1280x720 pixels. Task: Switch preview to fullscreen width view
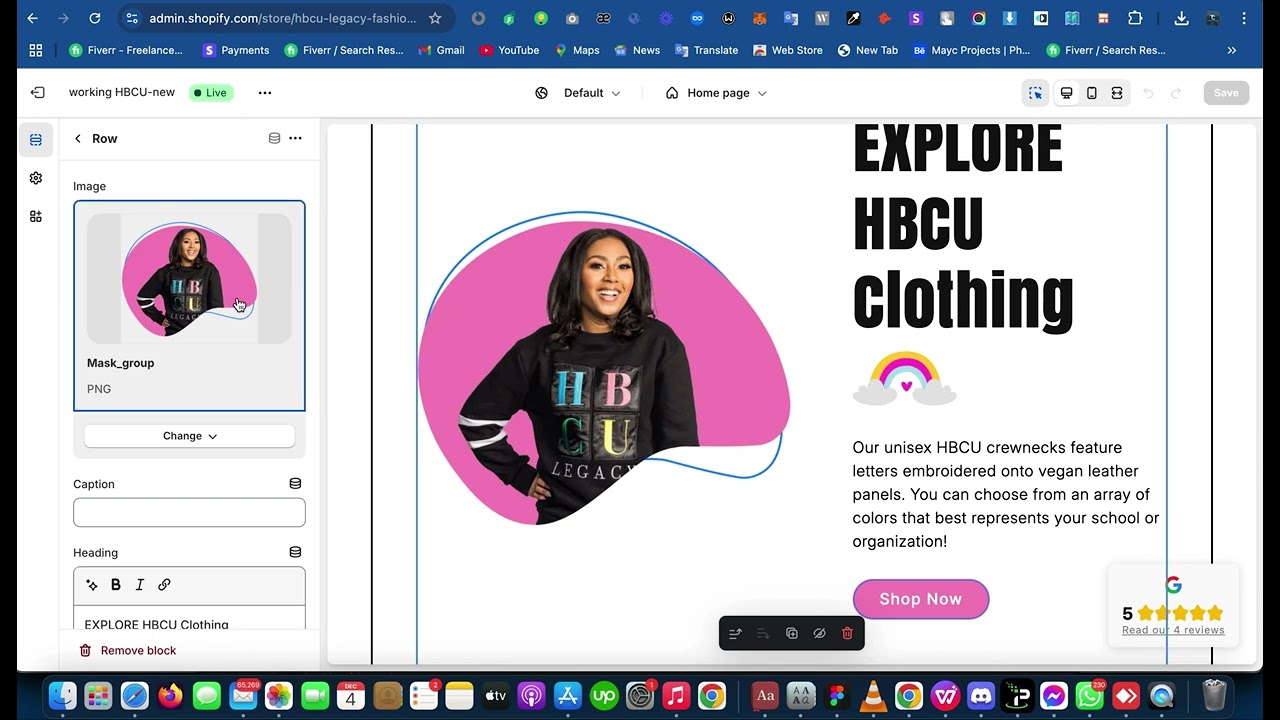pyautogui.click(x=1117, y=92)
